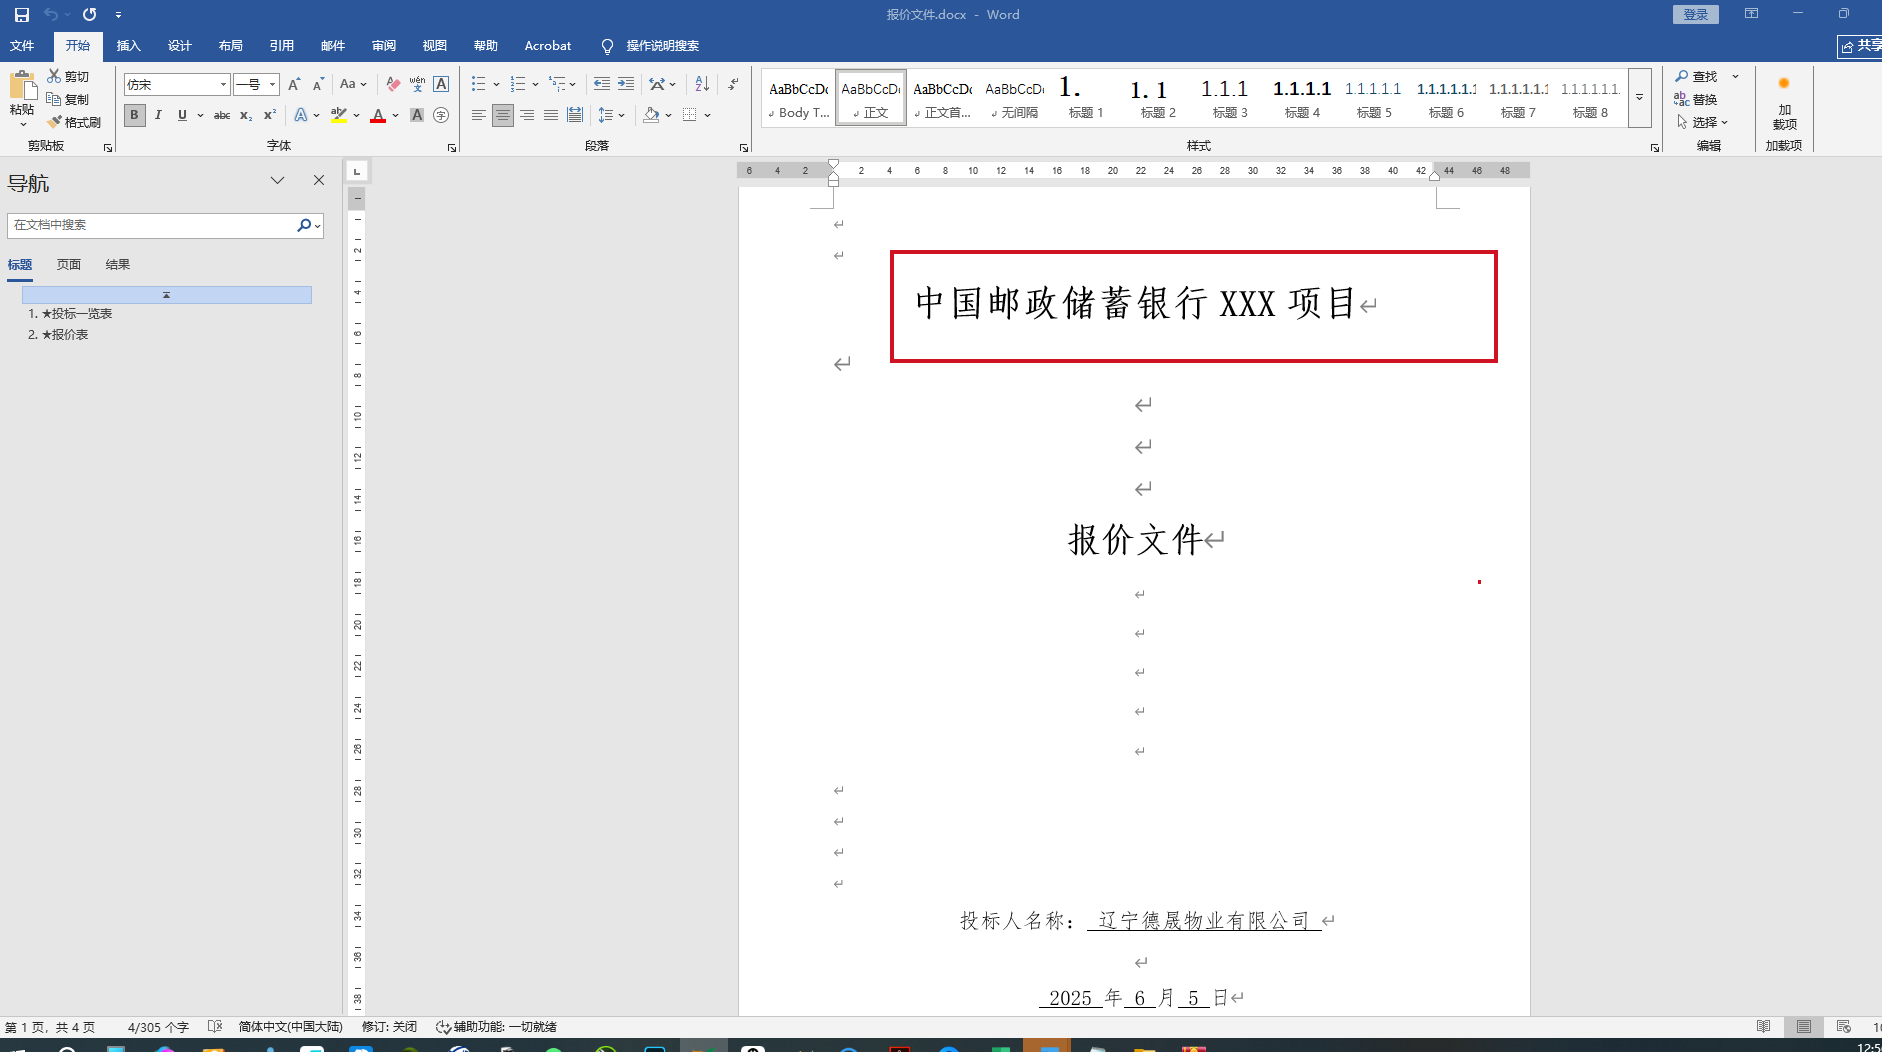Align text to the left

479,115
